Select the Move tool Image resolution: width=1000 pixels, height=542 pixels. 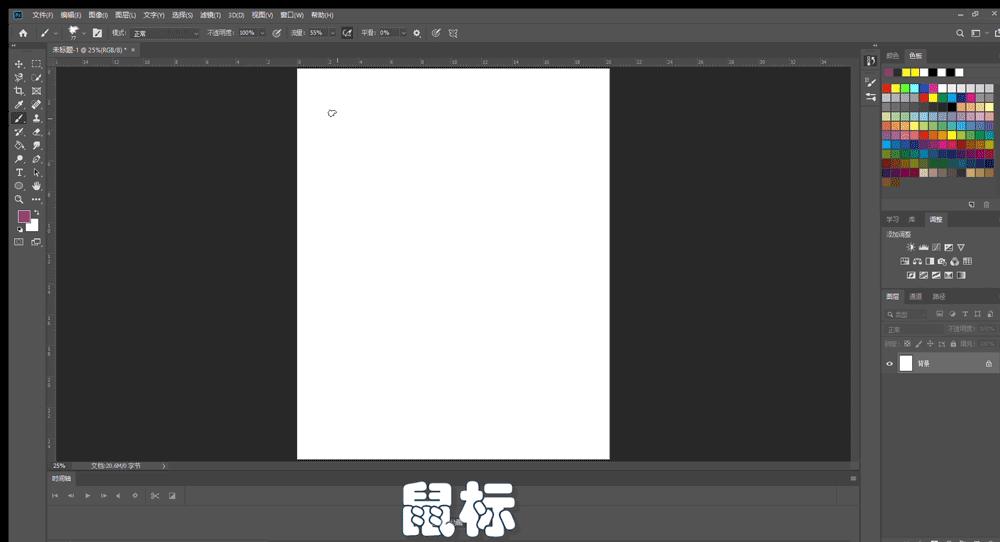[19, 64]
